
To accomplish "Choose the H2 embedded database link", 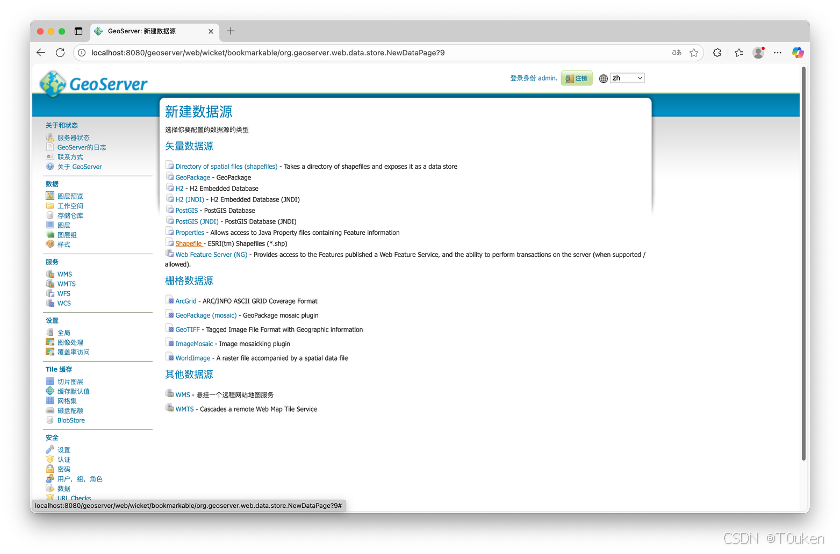I will (179, 189).
